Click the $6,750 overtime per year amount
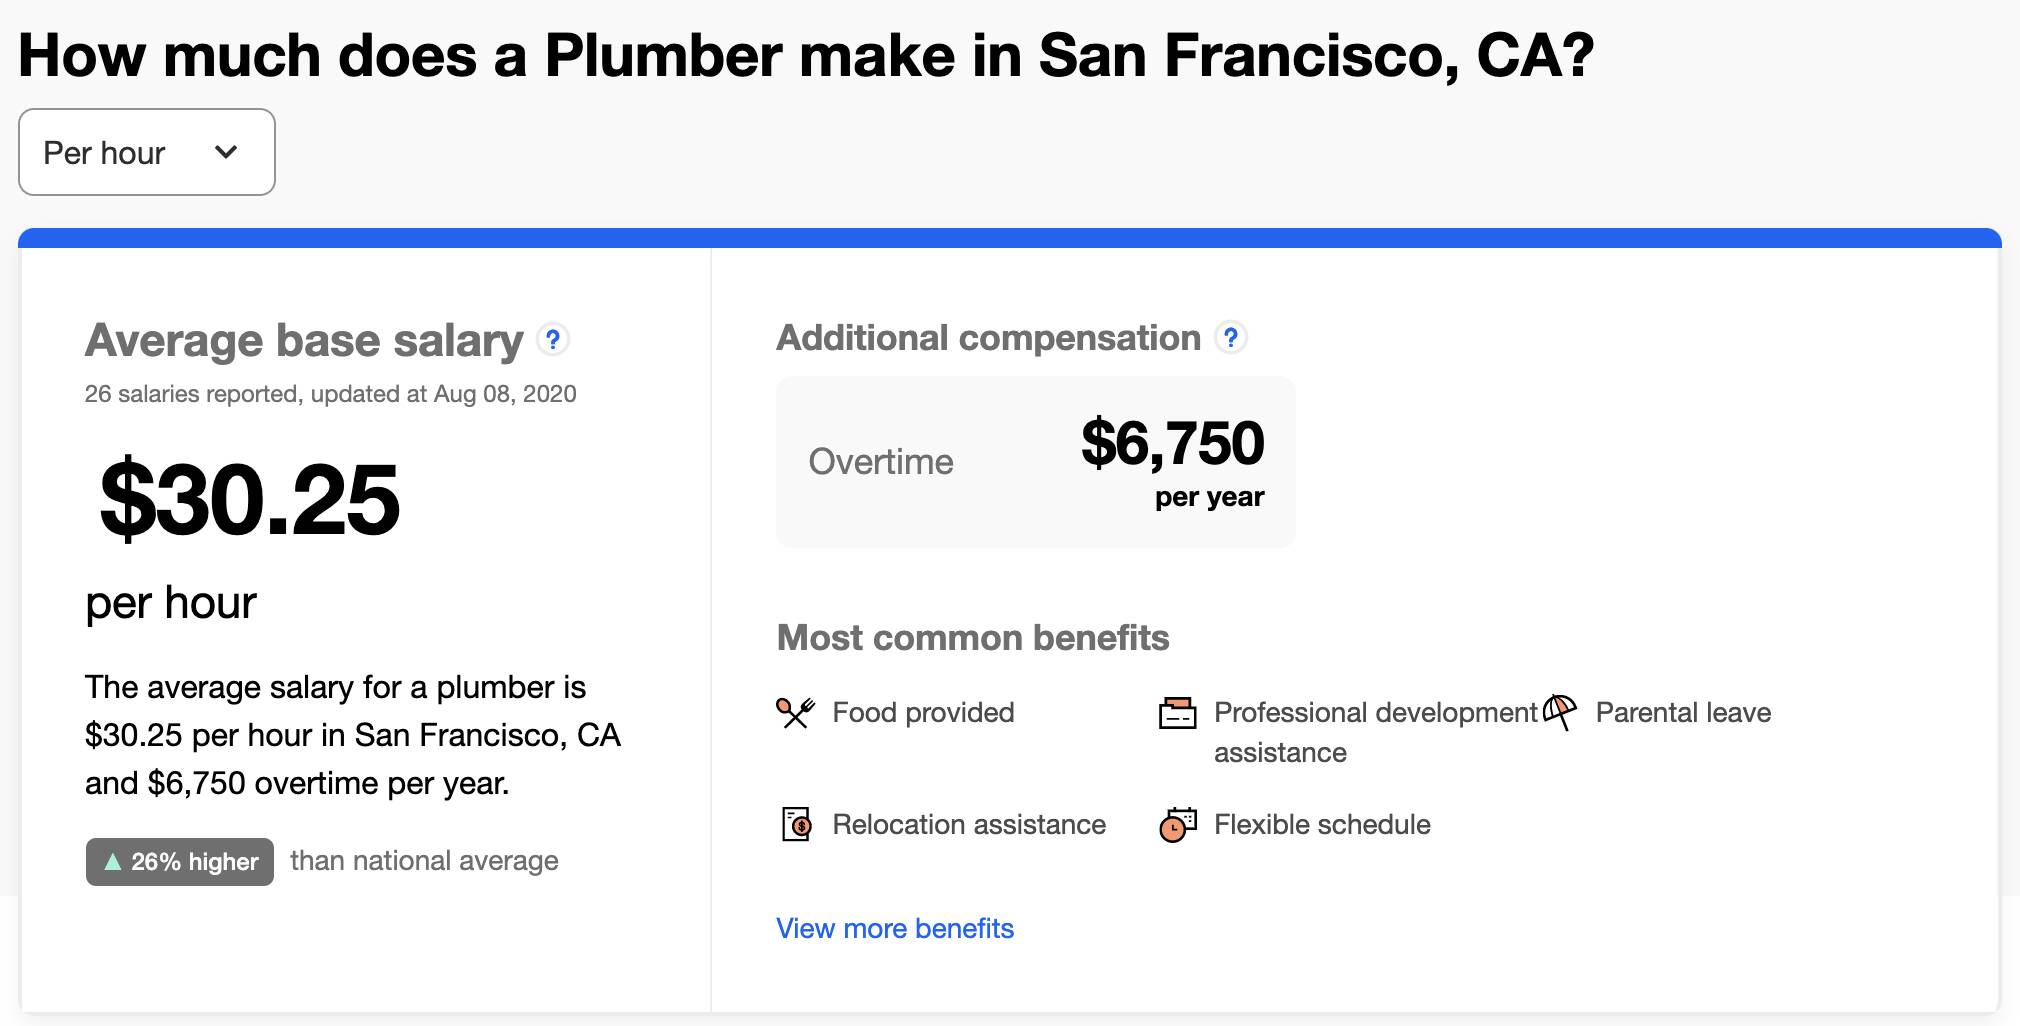The image size is (2020, 1026). (1172, 443)
